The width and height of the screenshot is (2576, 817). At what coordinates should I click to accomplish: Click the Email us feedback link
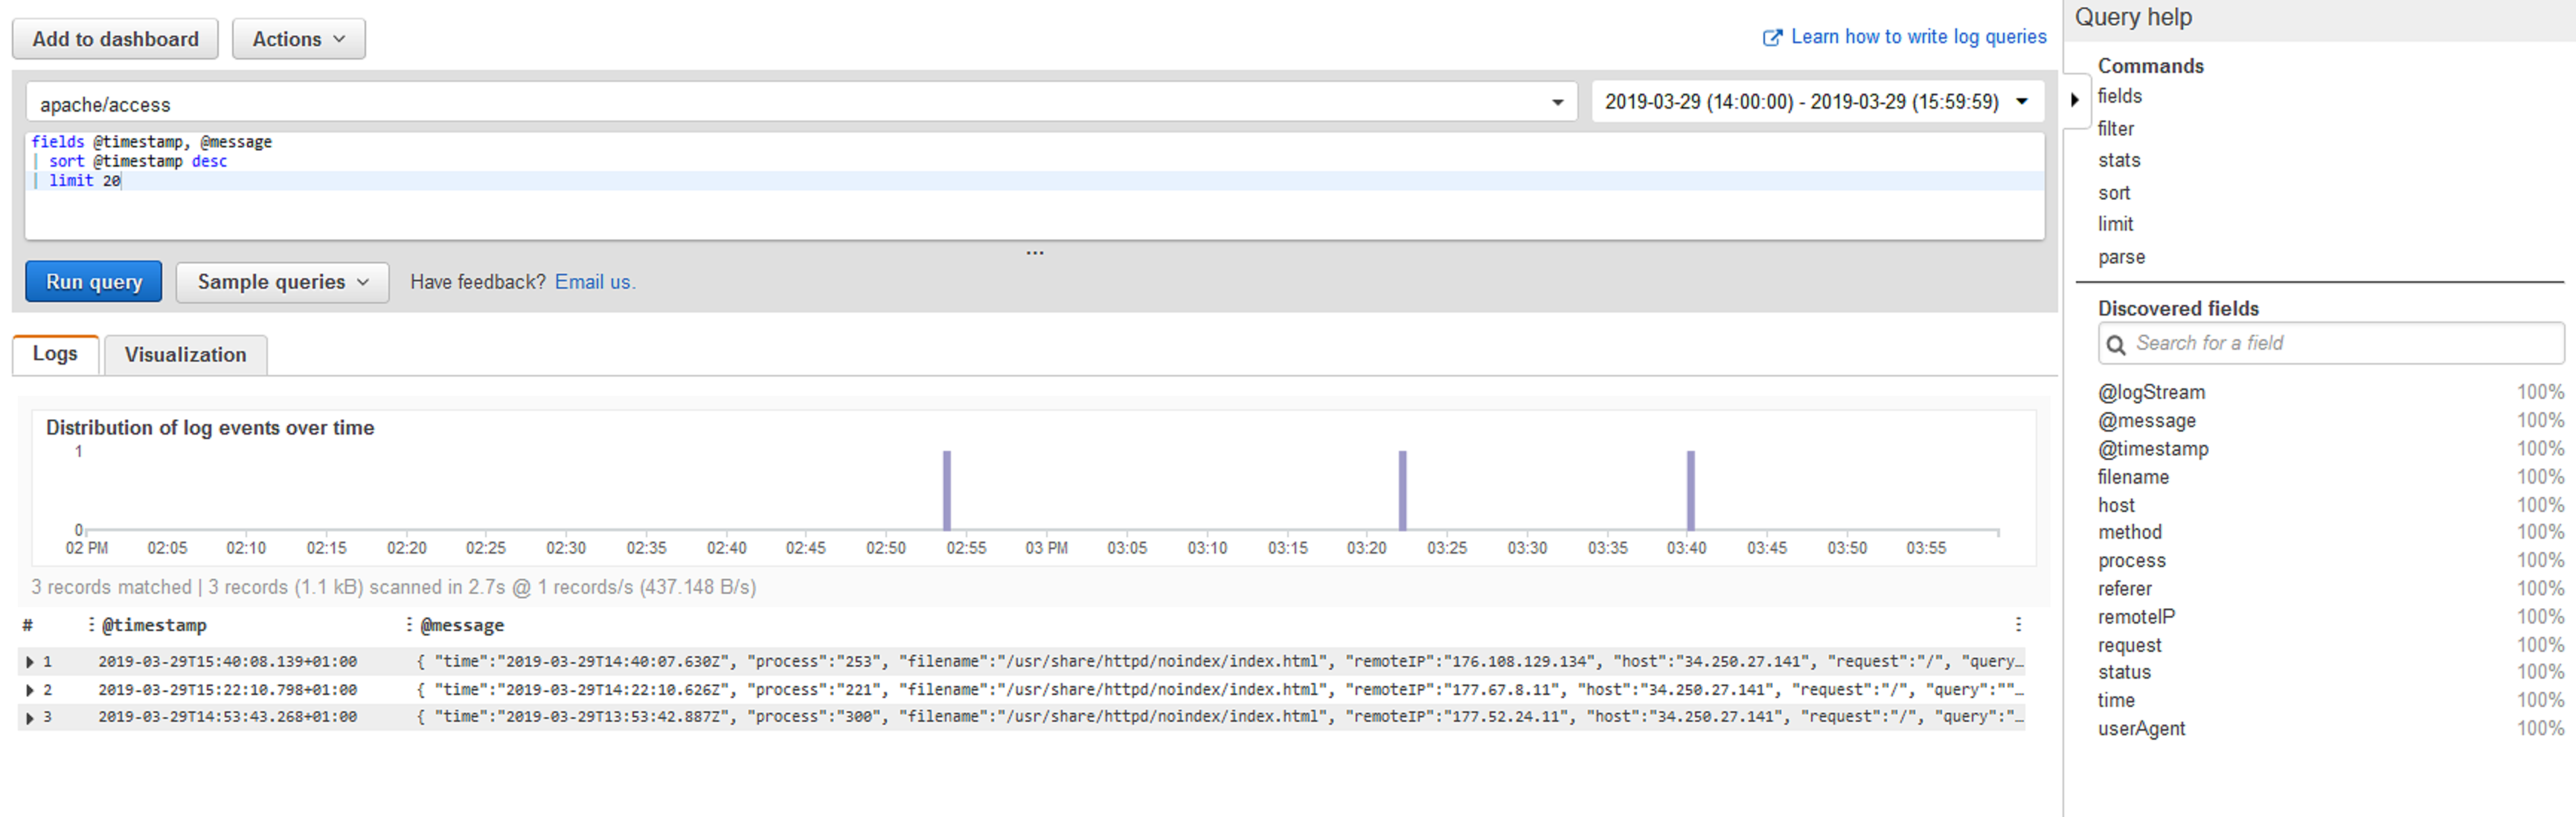pyautogui.click(x=594, y=283)
